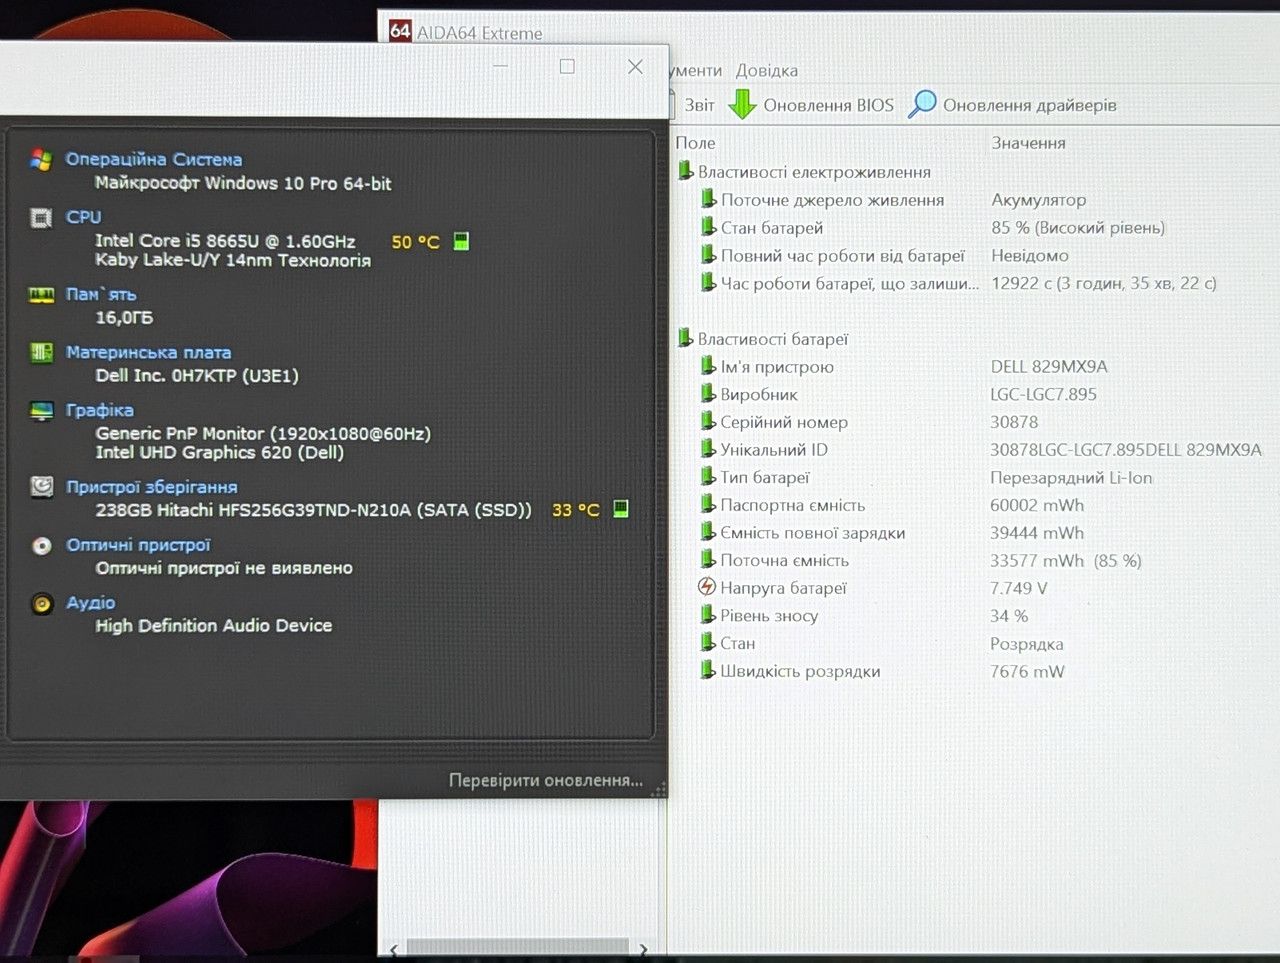Screen dimensions: 1280x963
Task: Open the CPU heading link
Action: 84,217
